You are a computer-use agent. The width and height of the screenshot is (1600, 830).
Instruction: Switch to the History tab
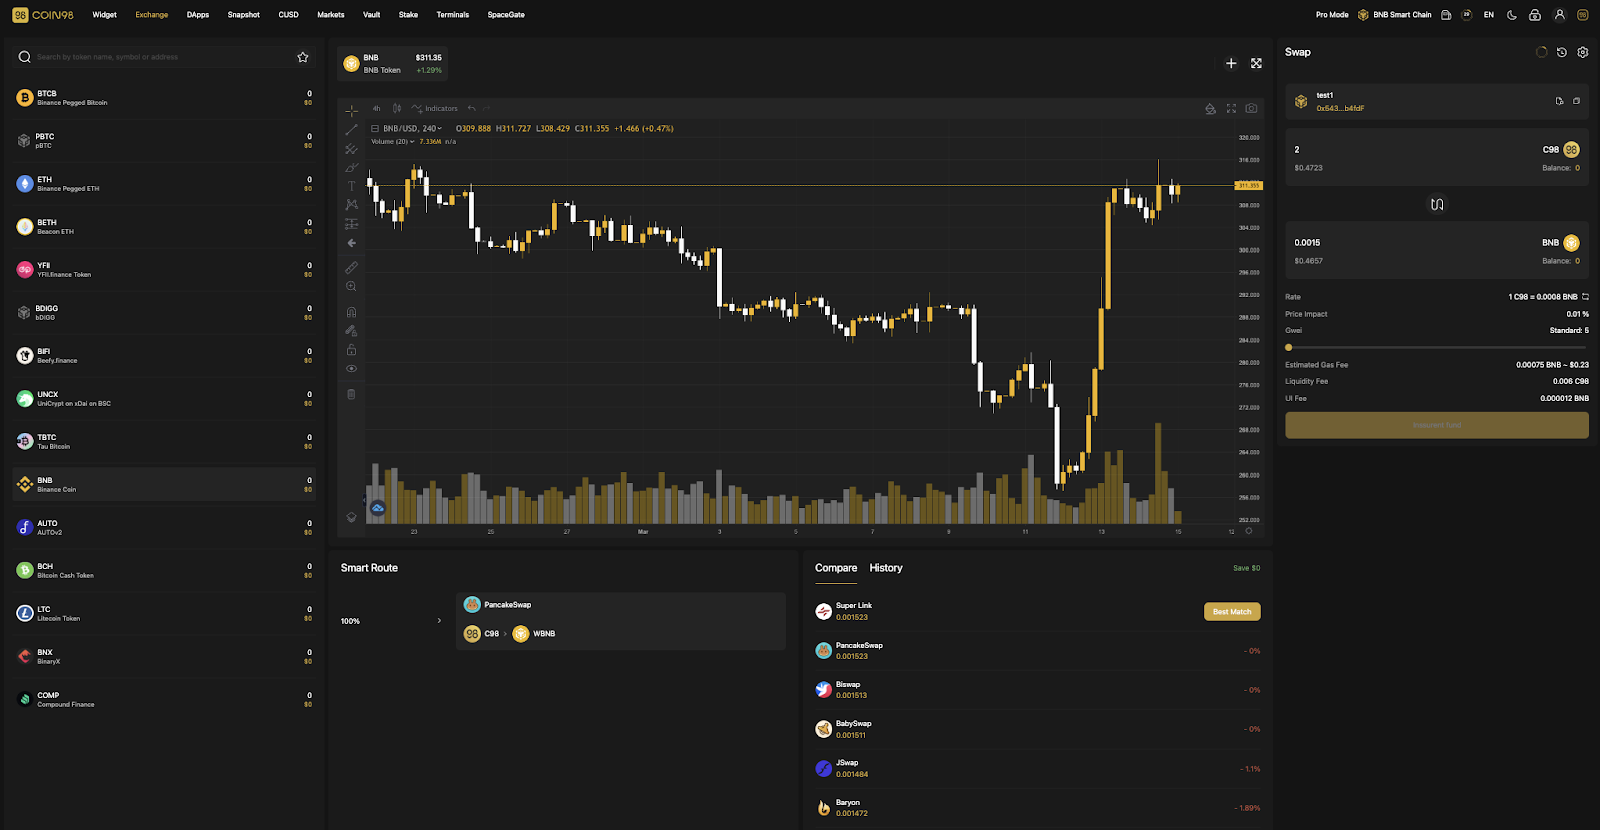[x=886, y=568]
